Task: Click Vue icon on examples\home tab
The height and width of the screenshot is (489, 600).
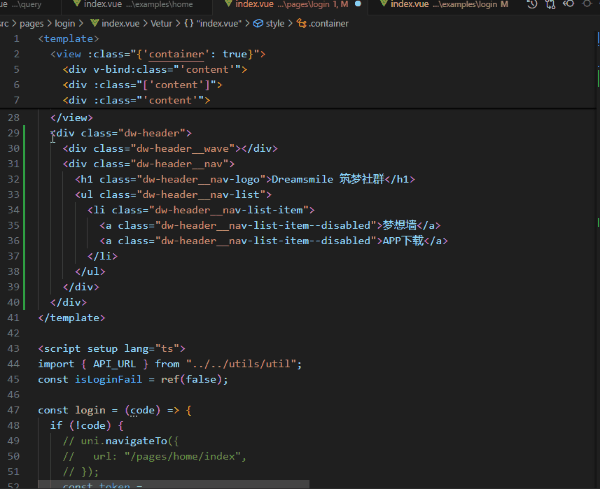Action: coord(77,4)
